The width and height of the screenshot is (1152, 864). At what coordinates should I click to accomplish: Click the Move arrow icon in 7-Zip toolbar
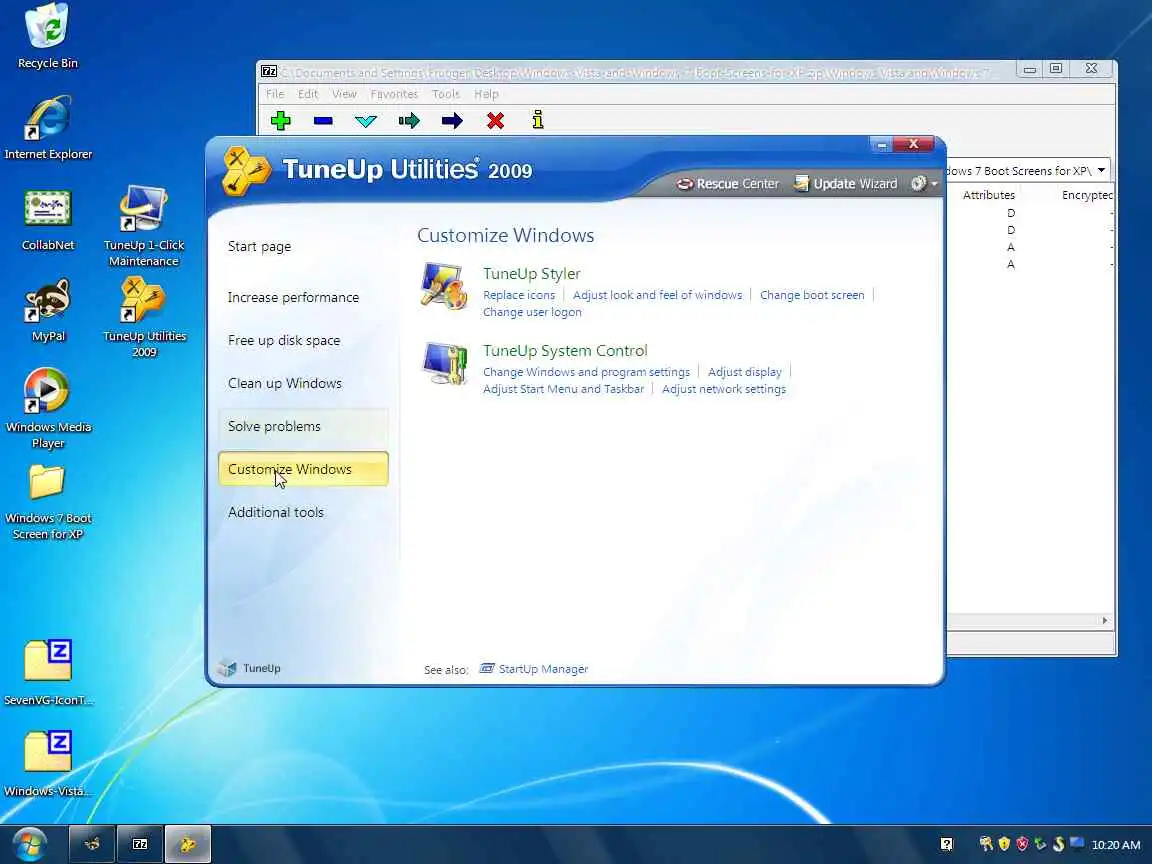(x=452, y=120)
